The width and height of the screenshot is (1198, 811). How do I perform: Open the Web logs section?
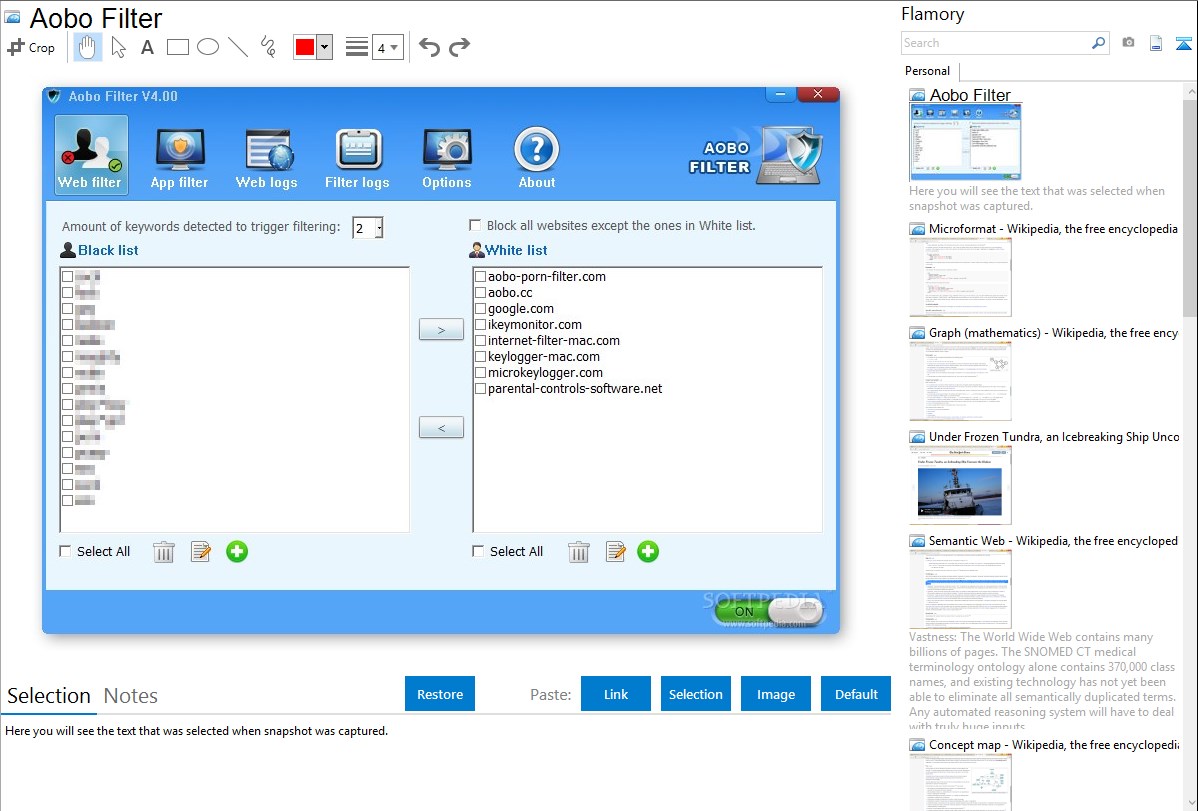pos(267,158)
